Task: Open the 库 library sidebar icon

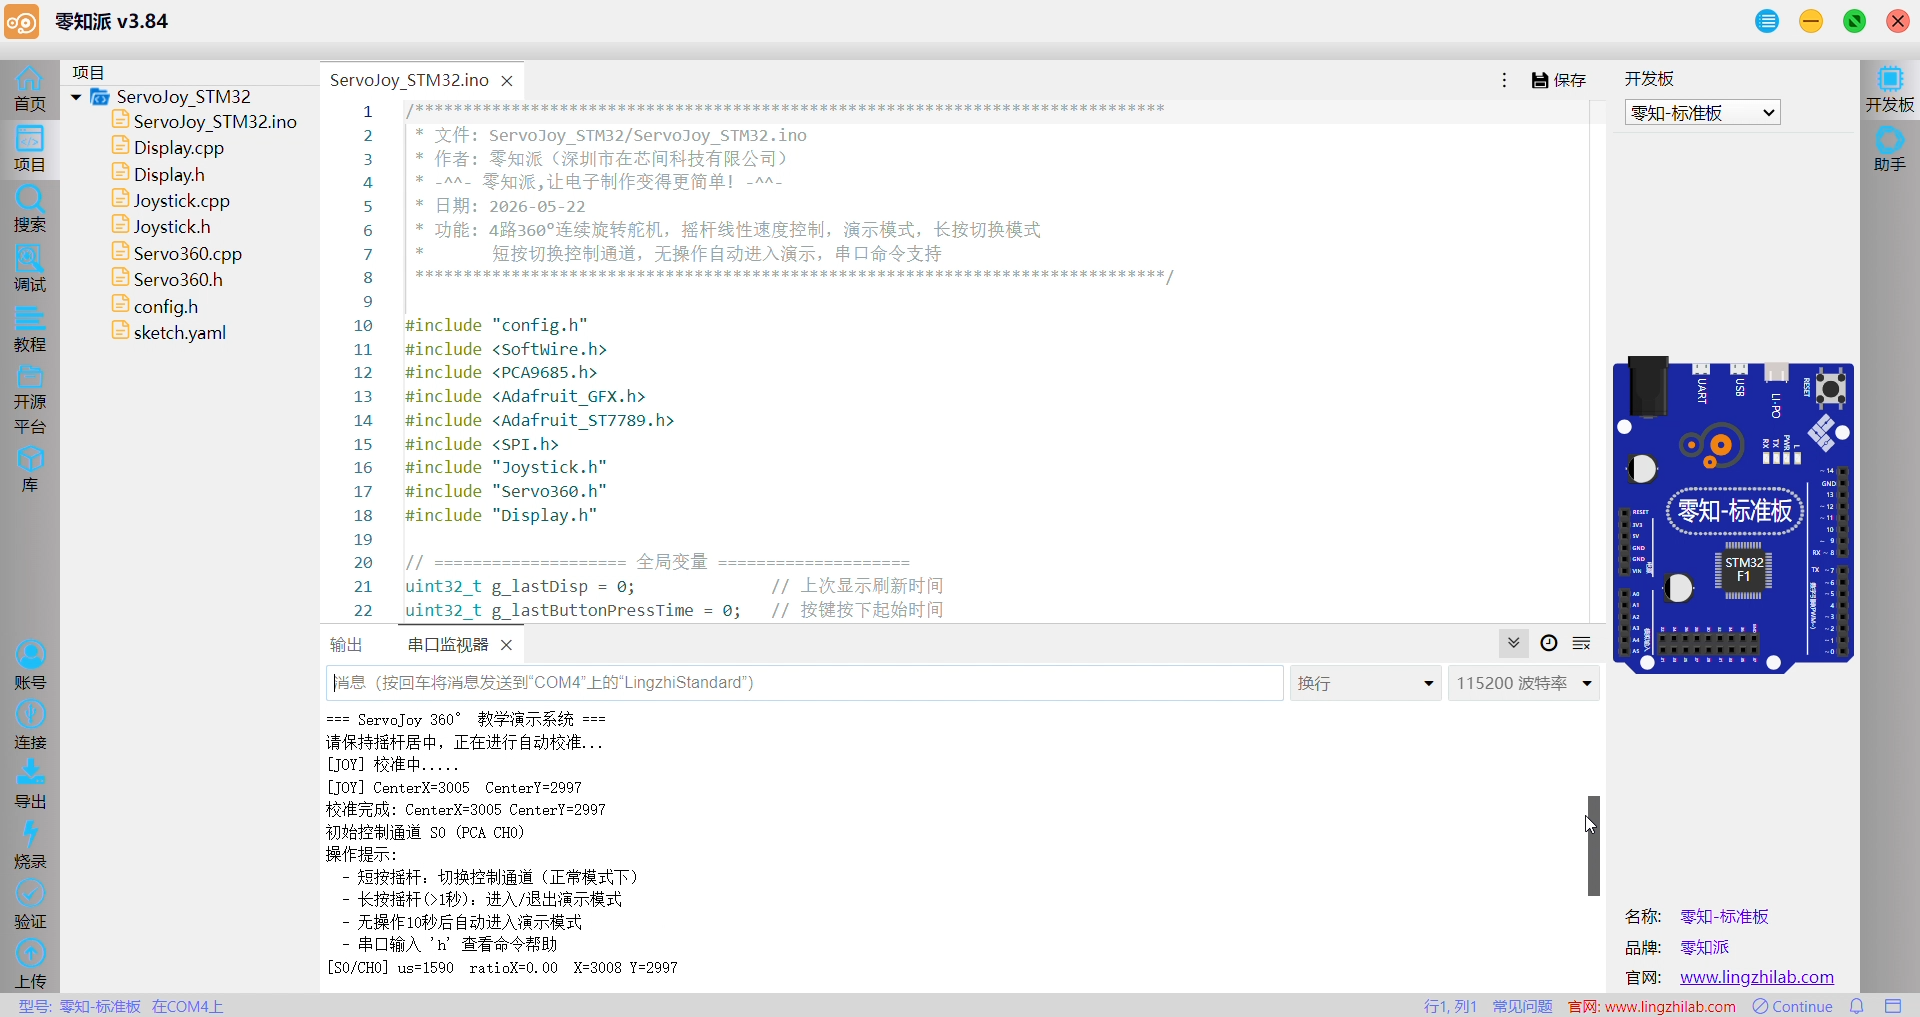Action: pyautogui.click(x=29, y=469)
